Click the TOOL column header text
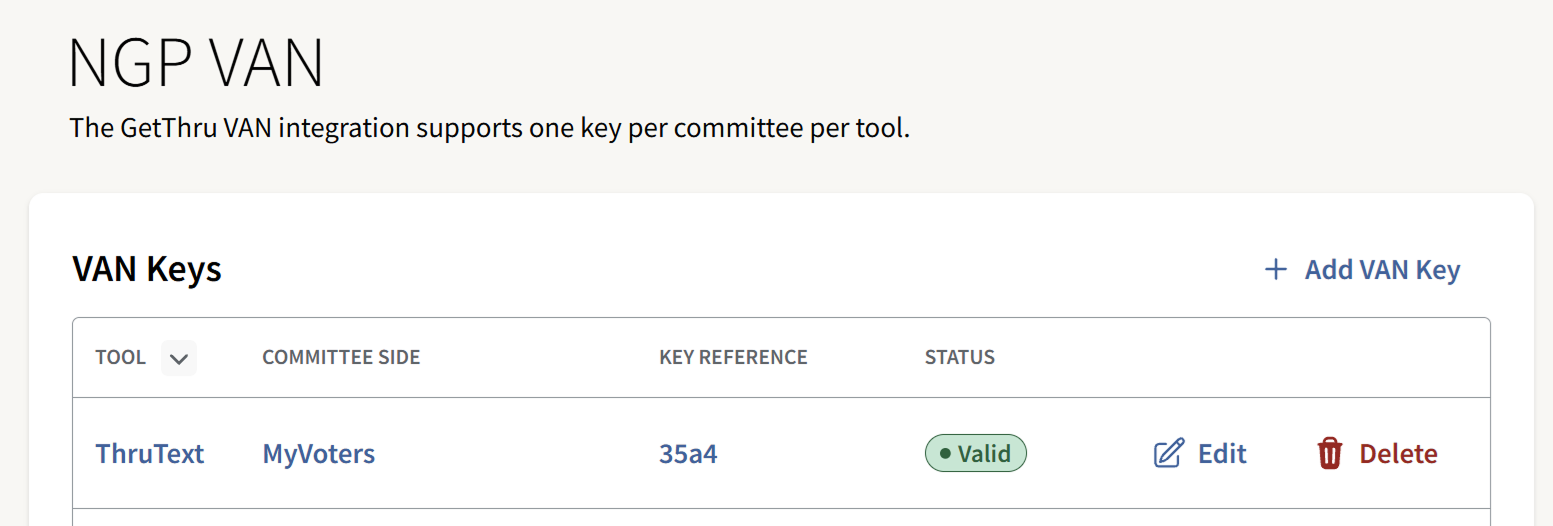 [120, 358]
